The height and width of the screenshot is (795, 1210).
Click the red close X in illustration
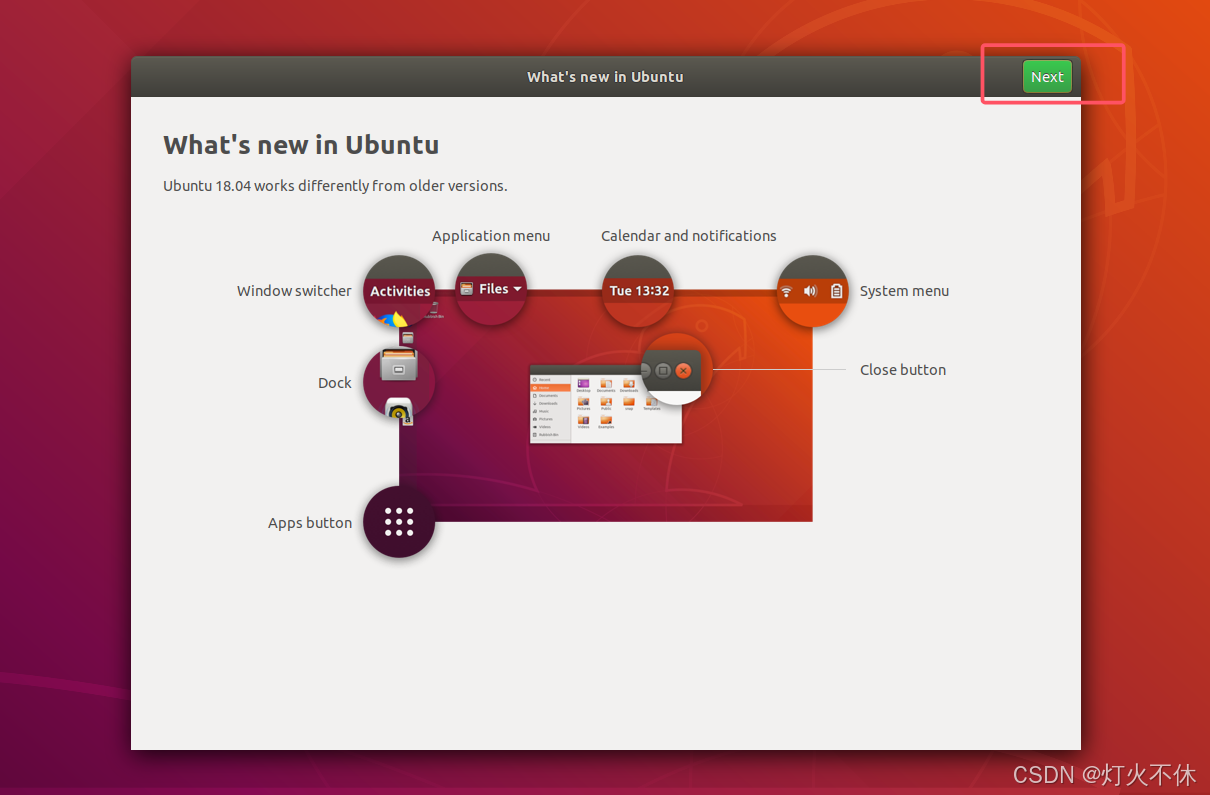tap(684, 370)
